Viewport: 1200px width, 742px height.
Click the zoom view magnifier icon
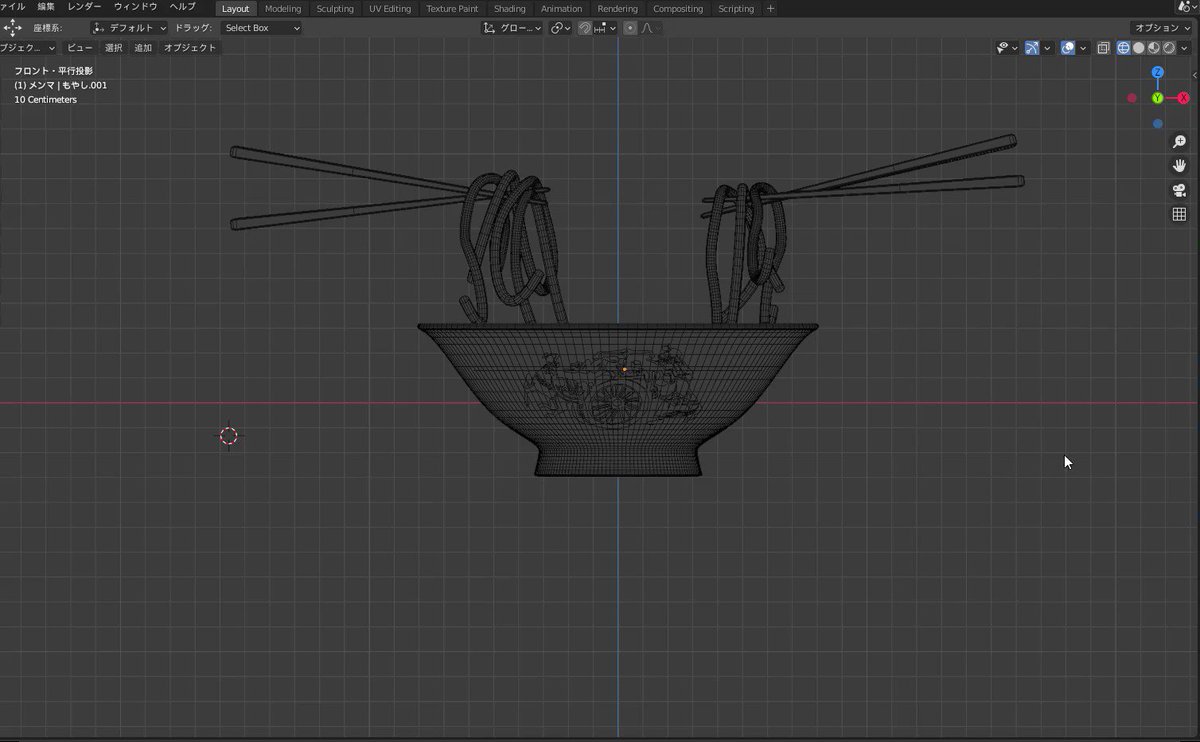1179,142
